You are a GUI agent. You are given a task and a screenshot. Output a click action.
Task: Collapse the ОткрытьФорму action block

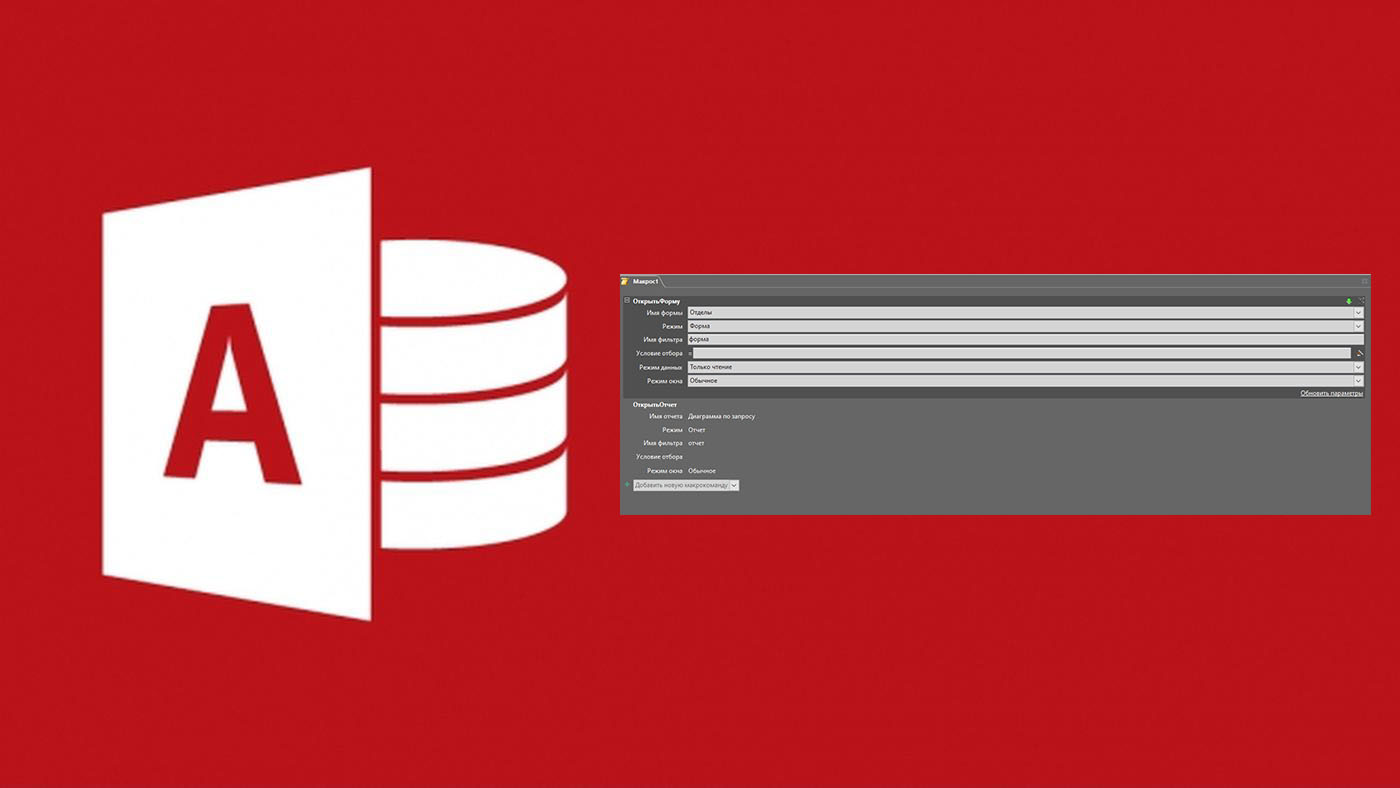(627, 300)
